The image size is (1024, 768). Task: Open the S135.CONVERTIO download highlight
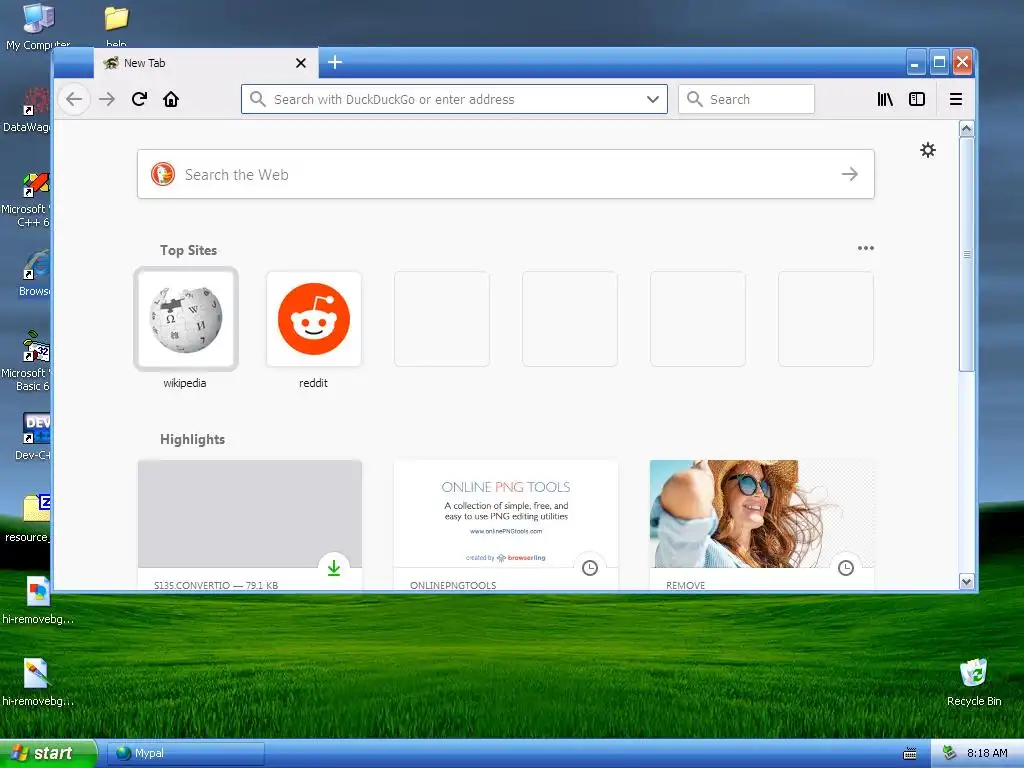click(250, 526)
